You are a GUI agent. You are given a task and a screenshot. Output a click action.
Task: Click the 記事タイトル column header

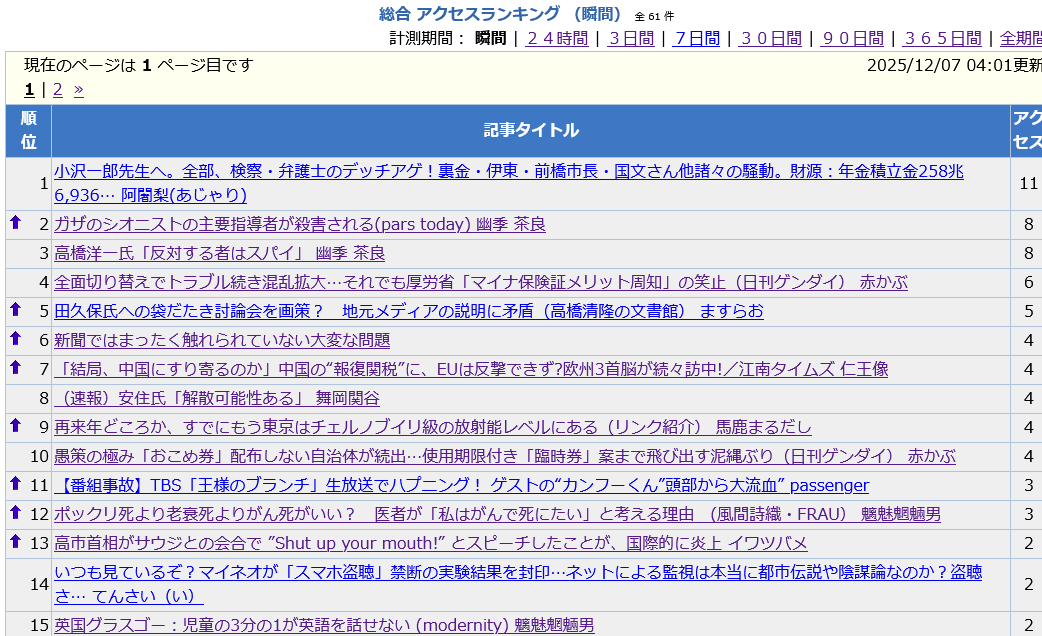click(x=530, y=130)
